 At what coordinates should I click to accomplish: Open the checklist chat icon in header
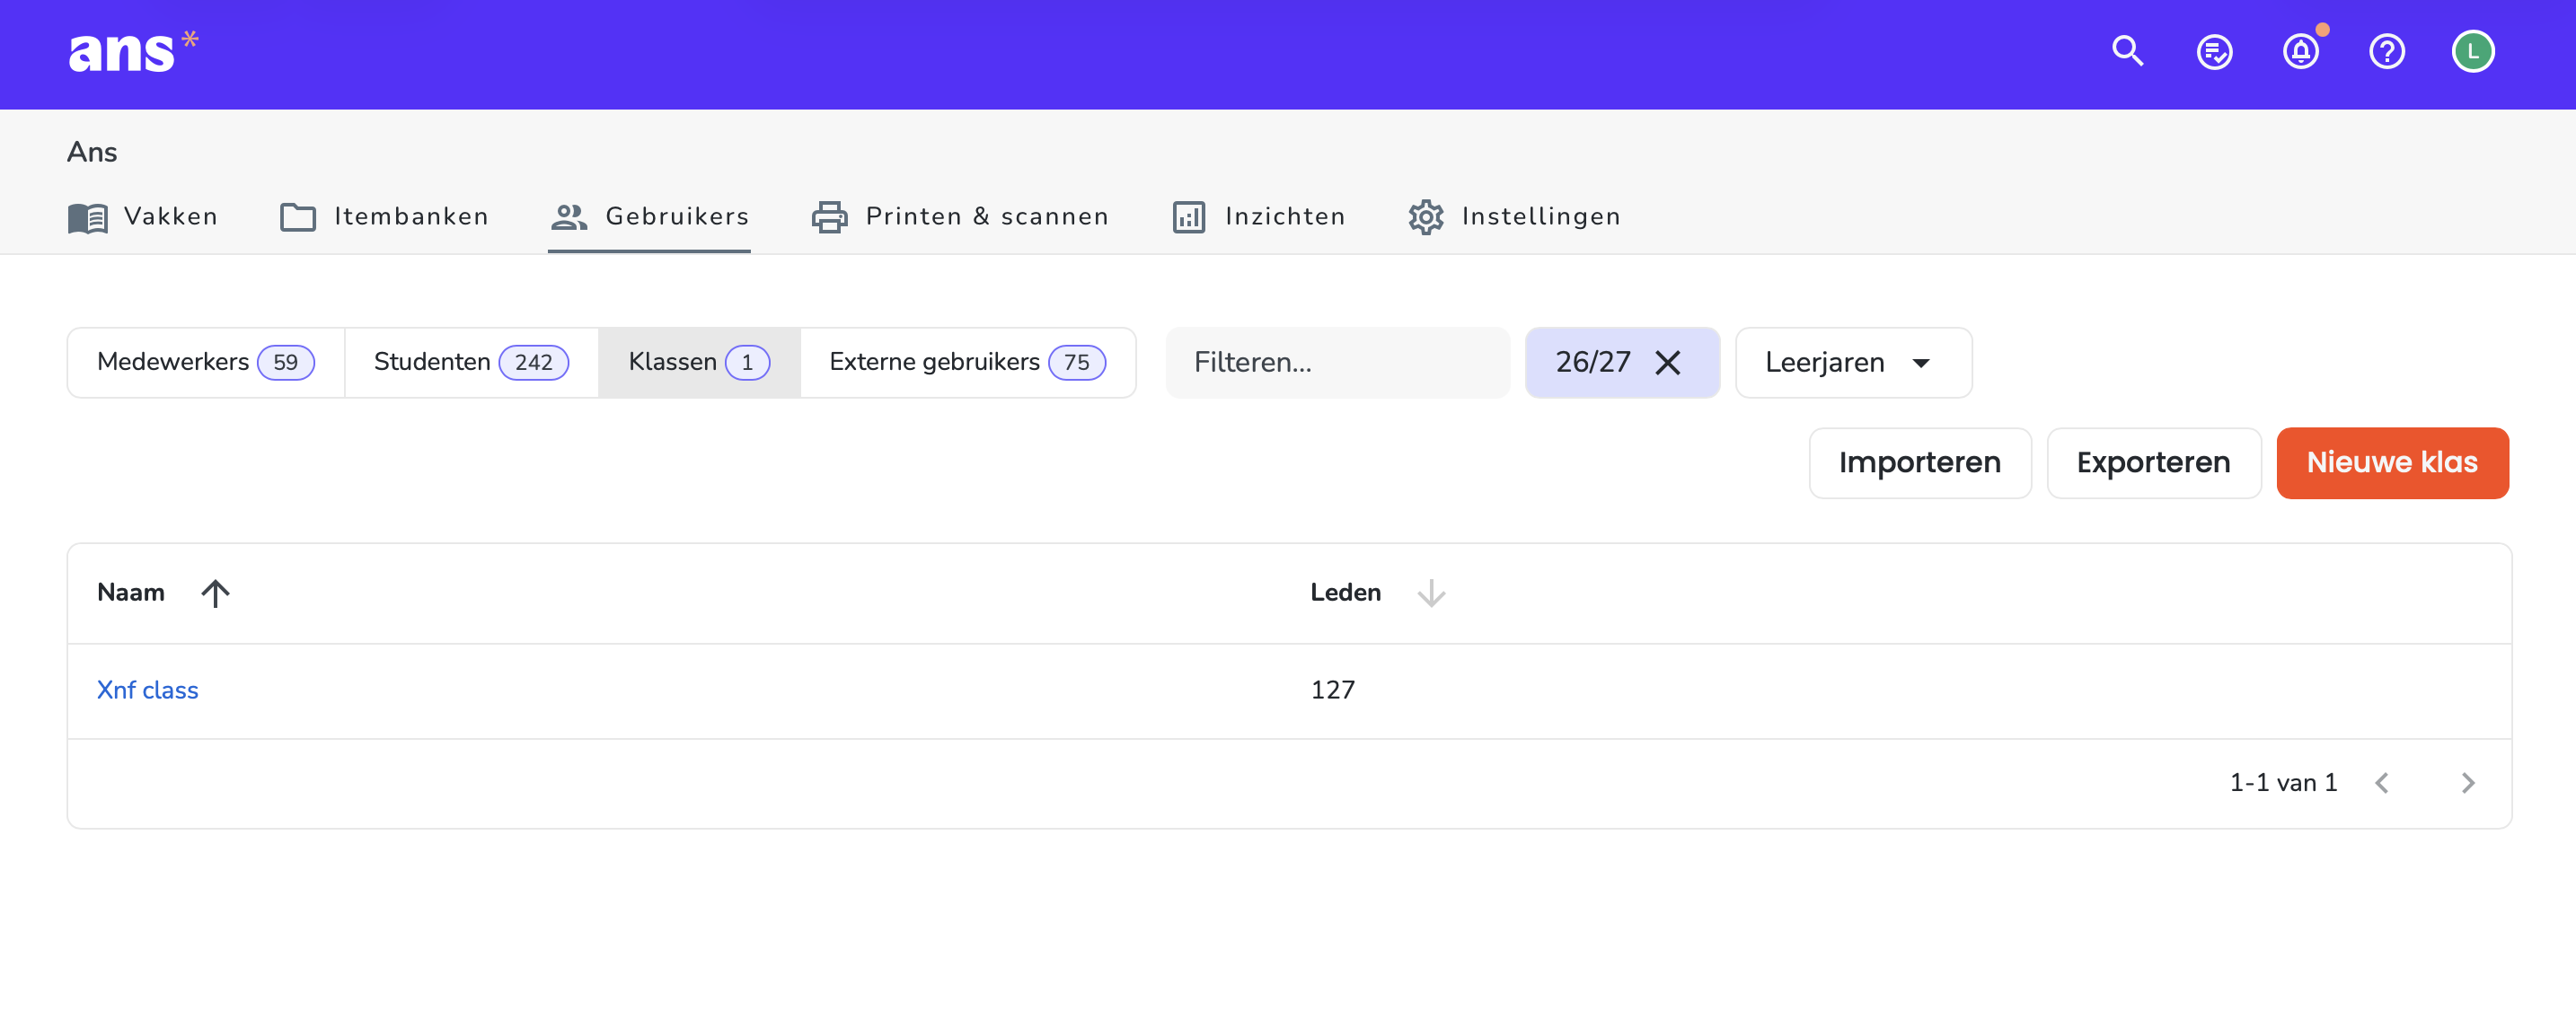[x=2214, y=51]
